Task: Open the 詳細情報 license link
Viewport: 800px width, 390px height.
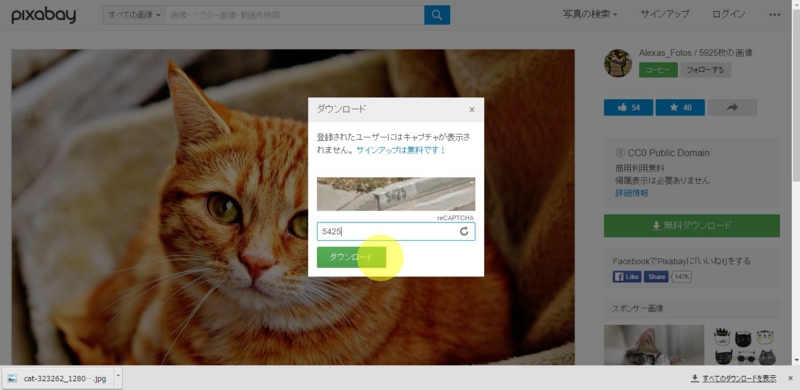Action: 632,193
